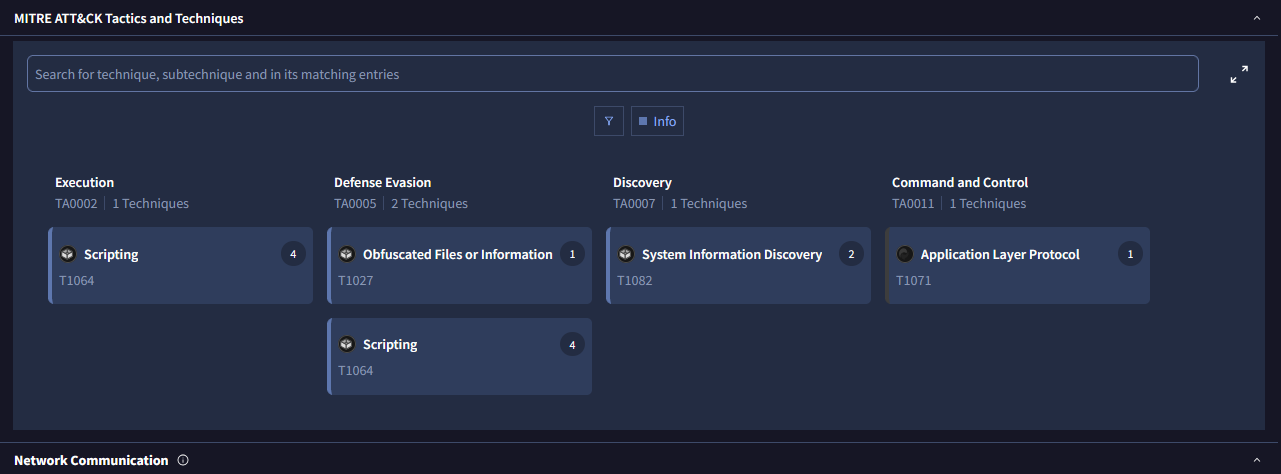This screenshot has height=474, width=1281.
Task: Click the Scripting icon under Defense Evasion
Action: pyautogui.click(x=347, y=344)
